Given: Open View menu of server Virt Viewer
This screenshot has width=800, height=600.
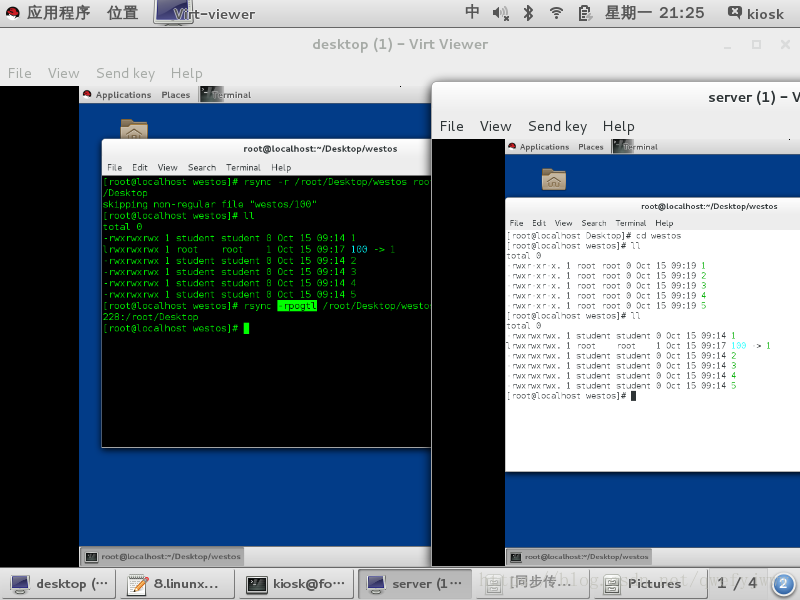Looking at the screenshot, I should (495, 127).
